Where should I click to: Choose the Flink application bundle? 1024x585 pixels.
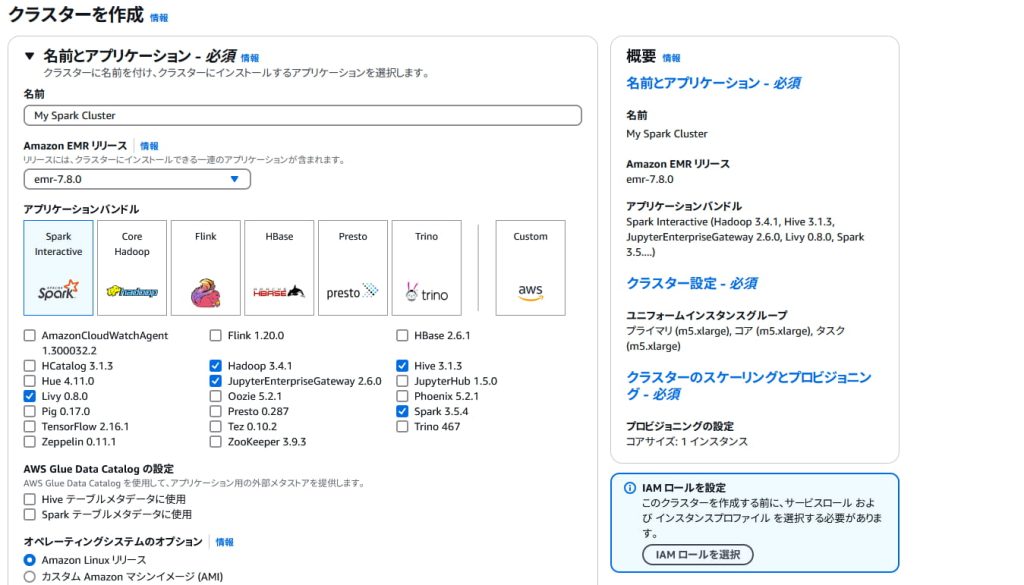click(206, 268)
